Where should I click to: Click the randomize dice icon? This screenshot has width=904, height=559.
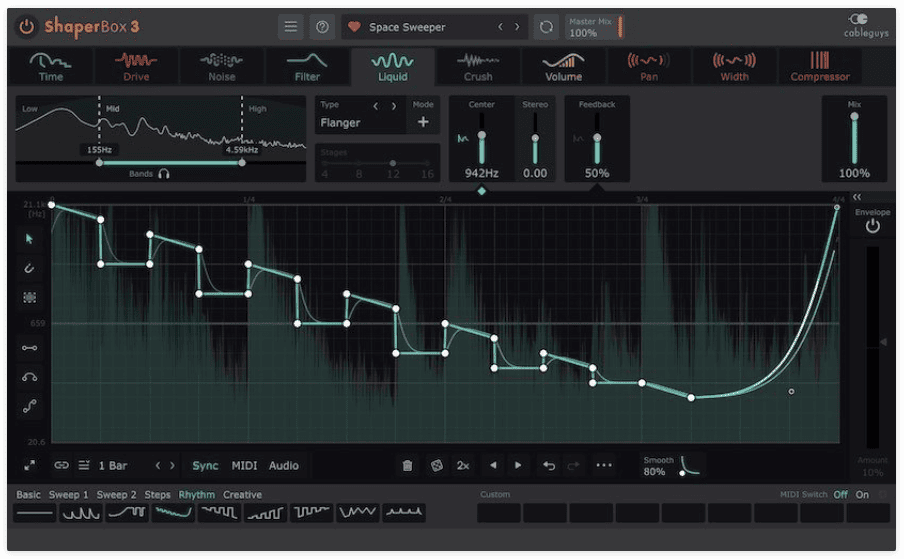click(436, 466)
